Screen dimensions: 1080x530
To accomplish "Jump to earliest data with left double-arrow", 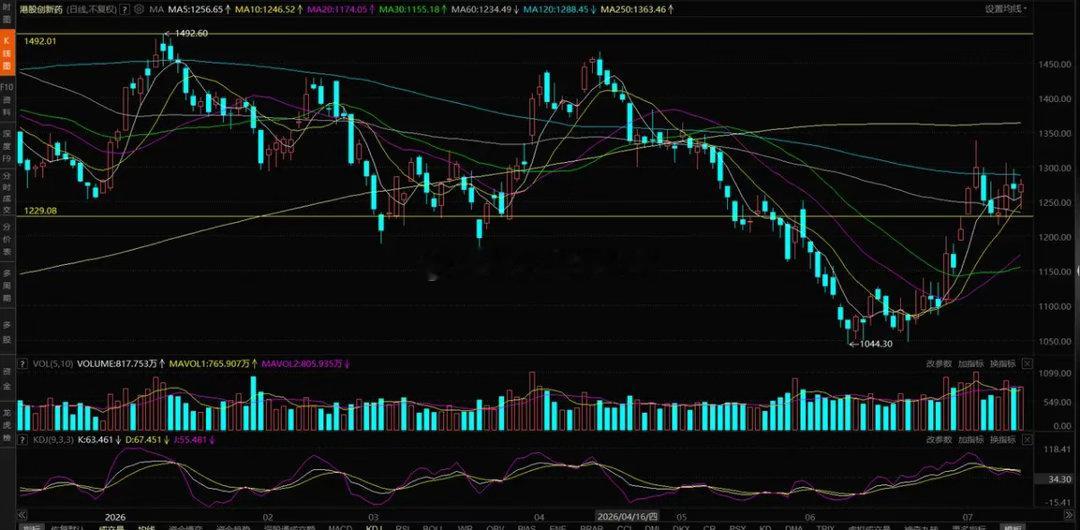I will pos(22,516).
